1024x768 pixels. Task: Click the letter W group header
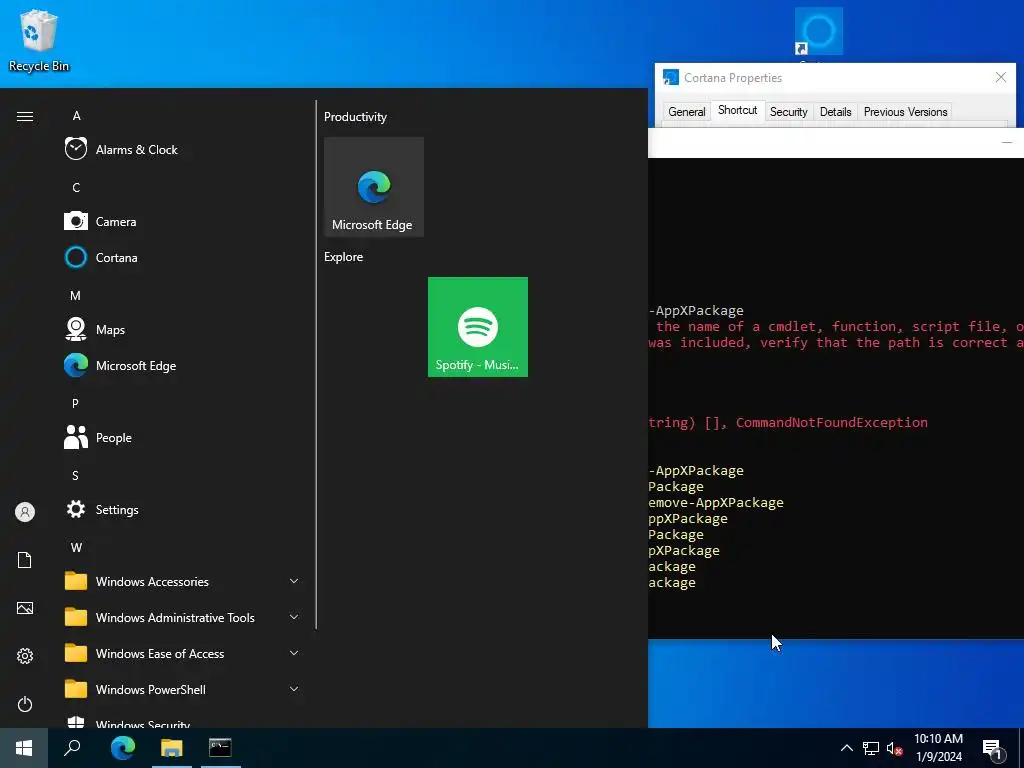click(x=76, y=547)
